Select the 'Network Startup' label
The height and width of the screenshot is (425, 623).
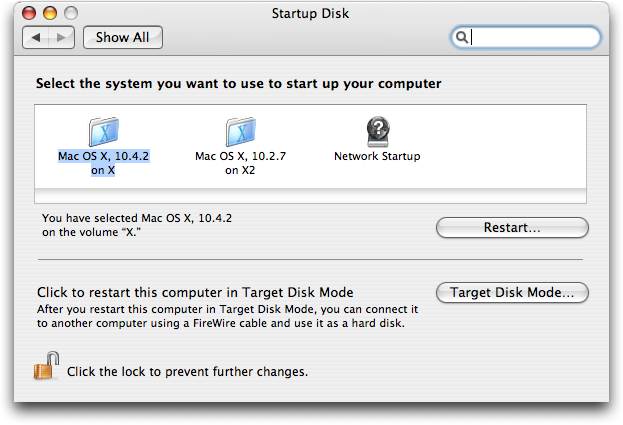(377, 156)
